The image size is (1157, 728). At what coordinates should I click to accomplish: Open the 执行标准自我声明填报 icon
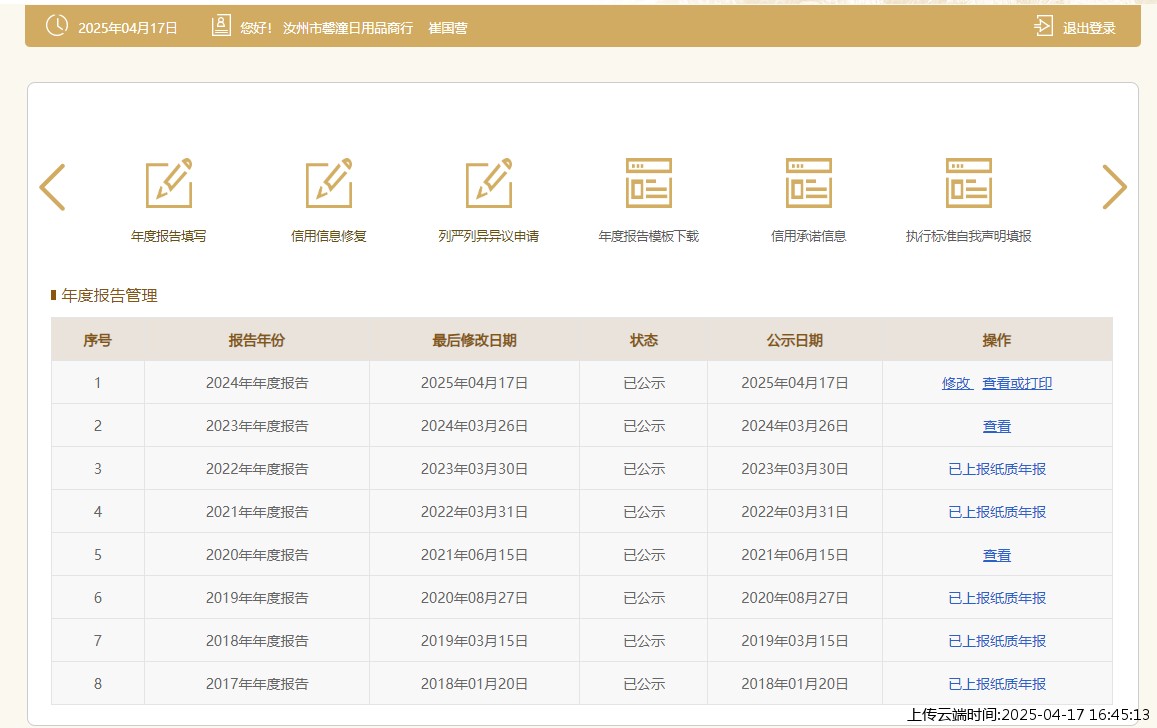pos(969,183)
